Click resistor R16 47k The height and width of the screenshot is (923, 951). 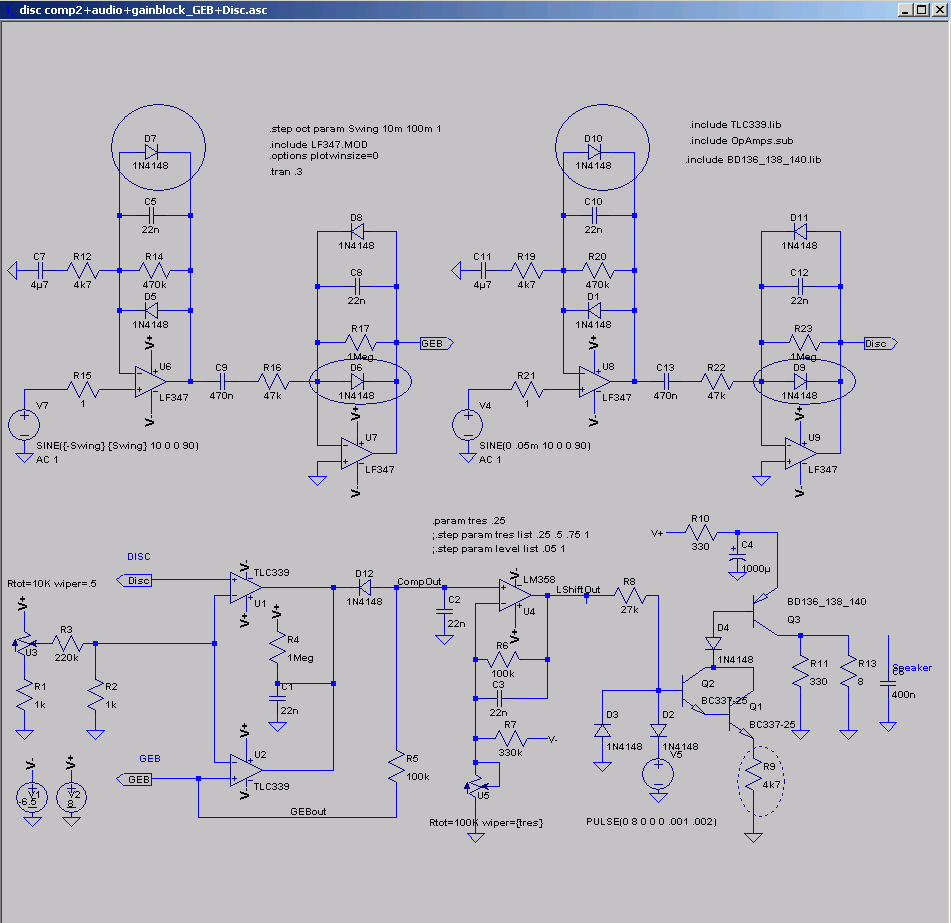pyautogui.click(x=273, y=381)
